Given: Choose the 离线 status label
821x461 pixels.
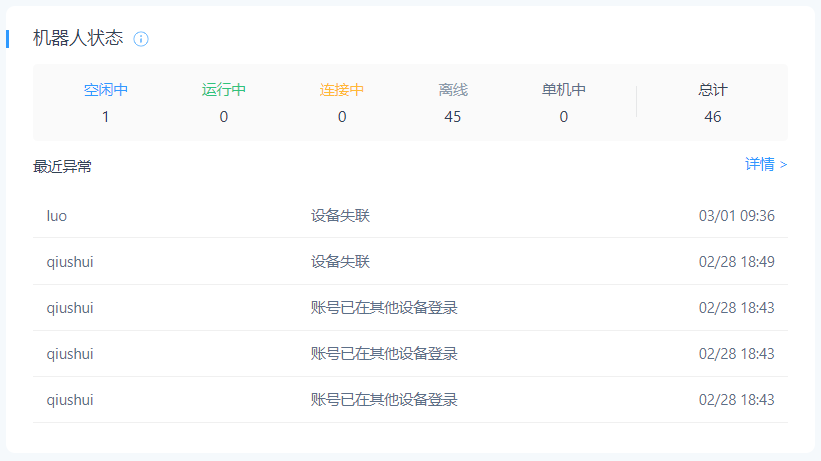Looking at the screenshot, I should (453, 90).
